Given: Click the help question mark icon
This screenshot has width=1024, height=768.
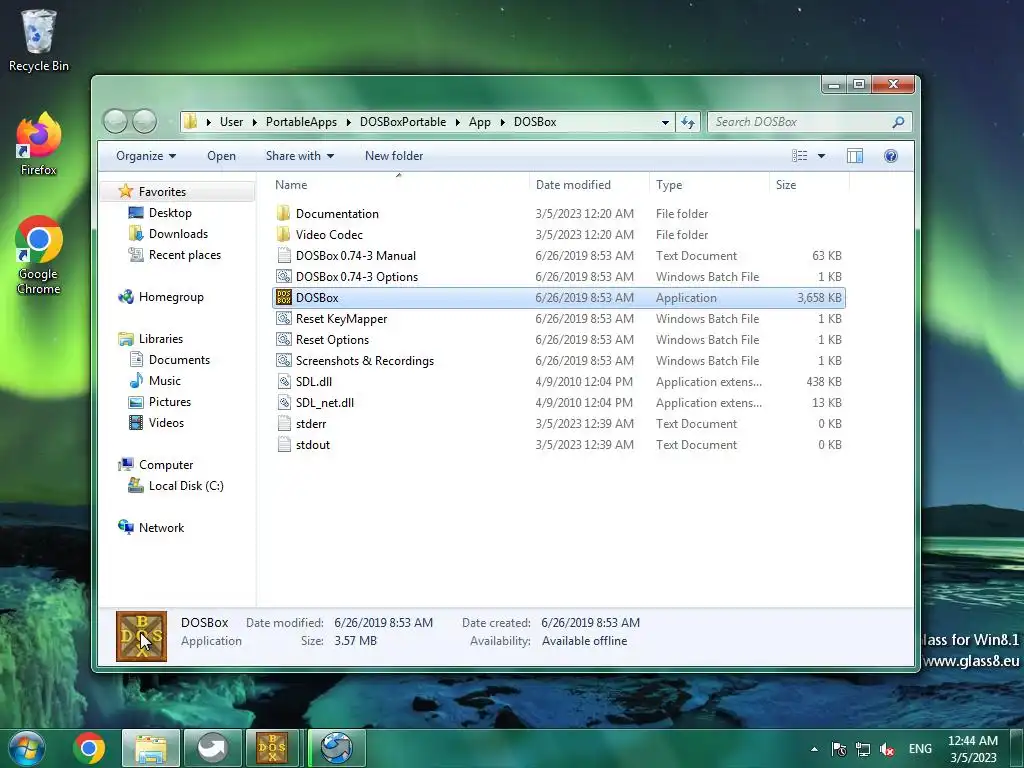Looking at the screenshot, I should coord(891,156).
